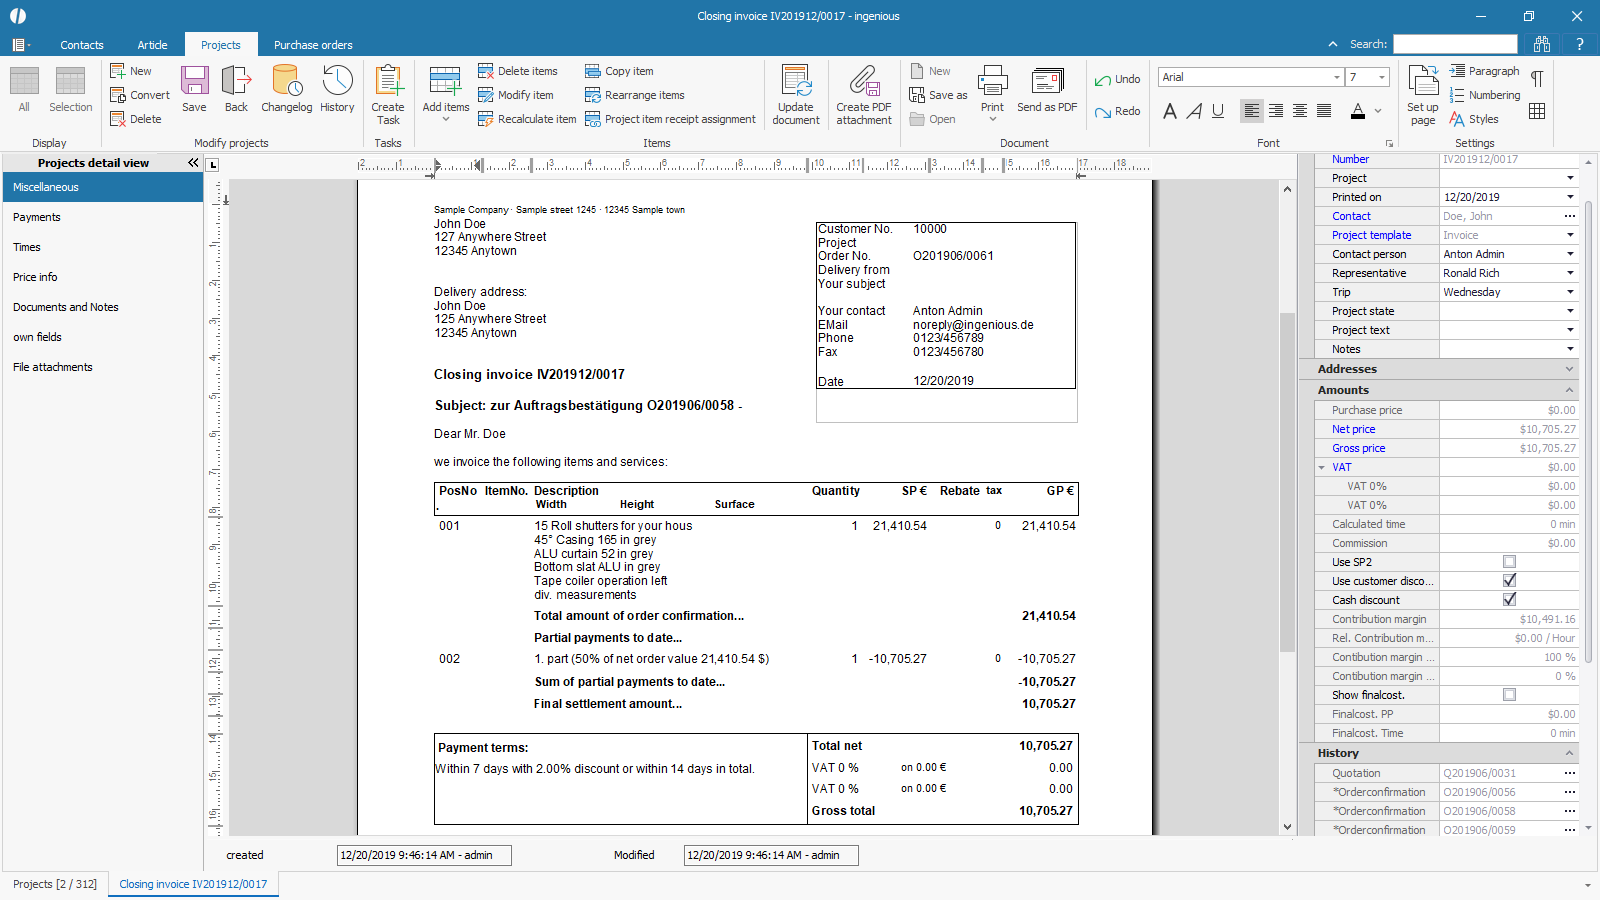Click the font color swatch
This screenshot has height=900, width=1600.
coord(1357,111)
